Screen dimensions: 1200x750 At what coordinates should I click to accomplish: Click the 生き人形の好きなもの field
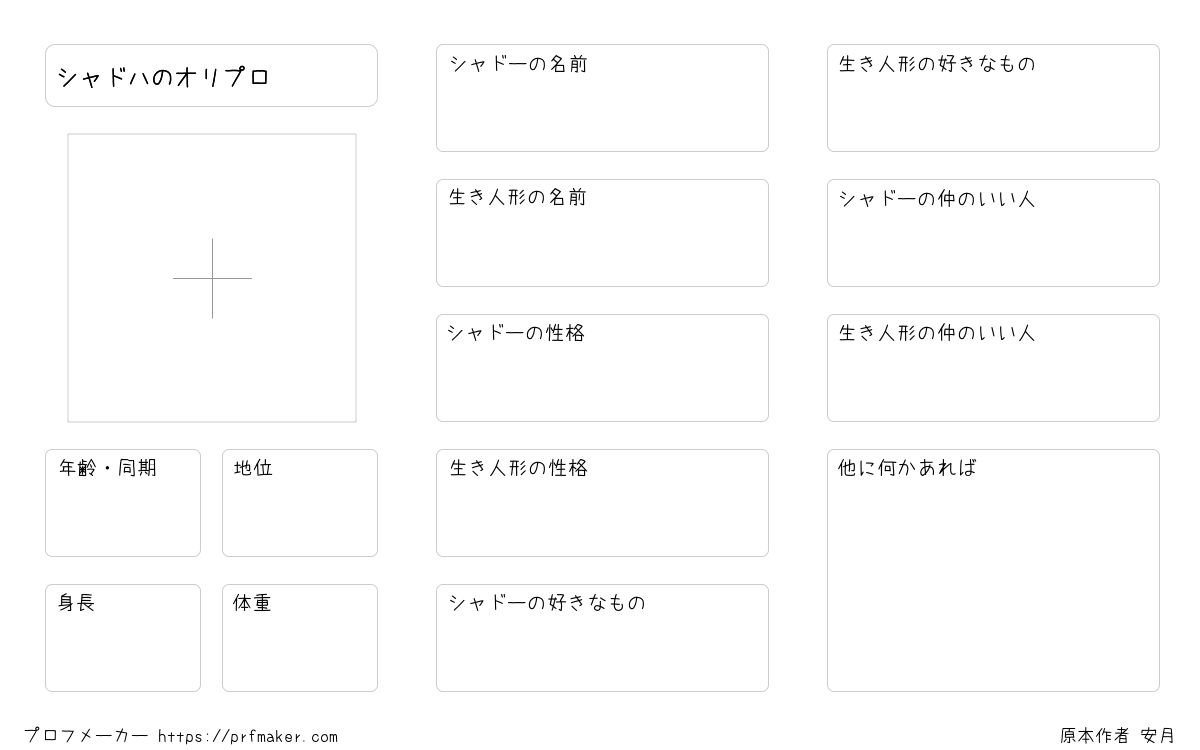pyautogui.click(x=993, y=98)
